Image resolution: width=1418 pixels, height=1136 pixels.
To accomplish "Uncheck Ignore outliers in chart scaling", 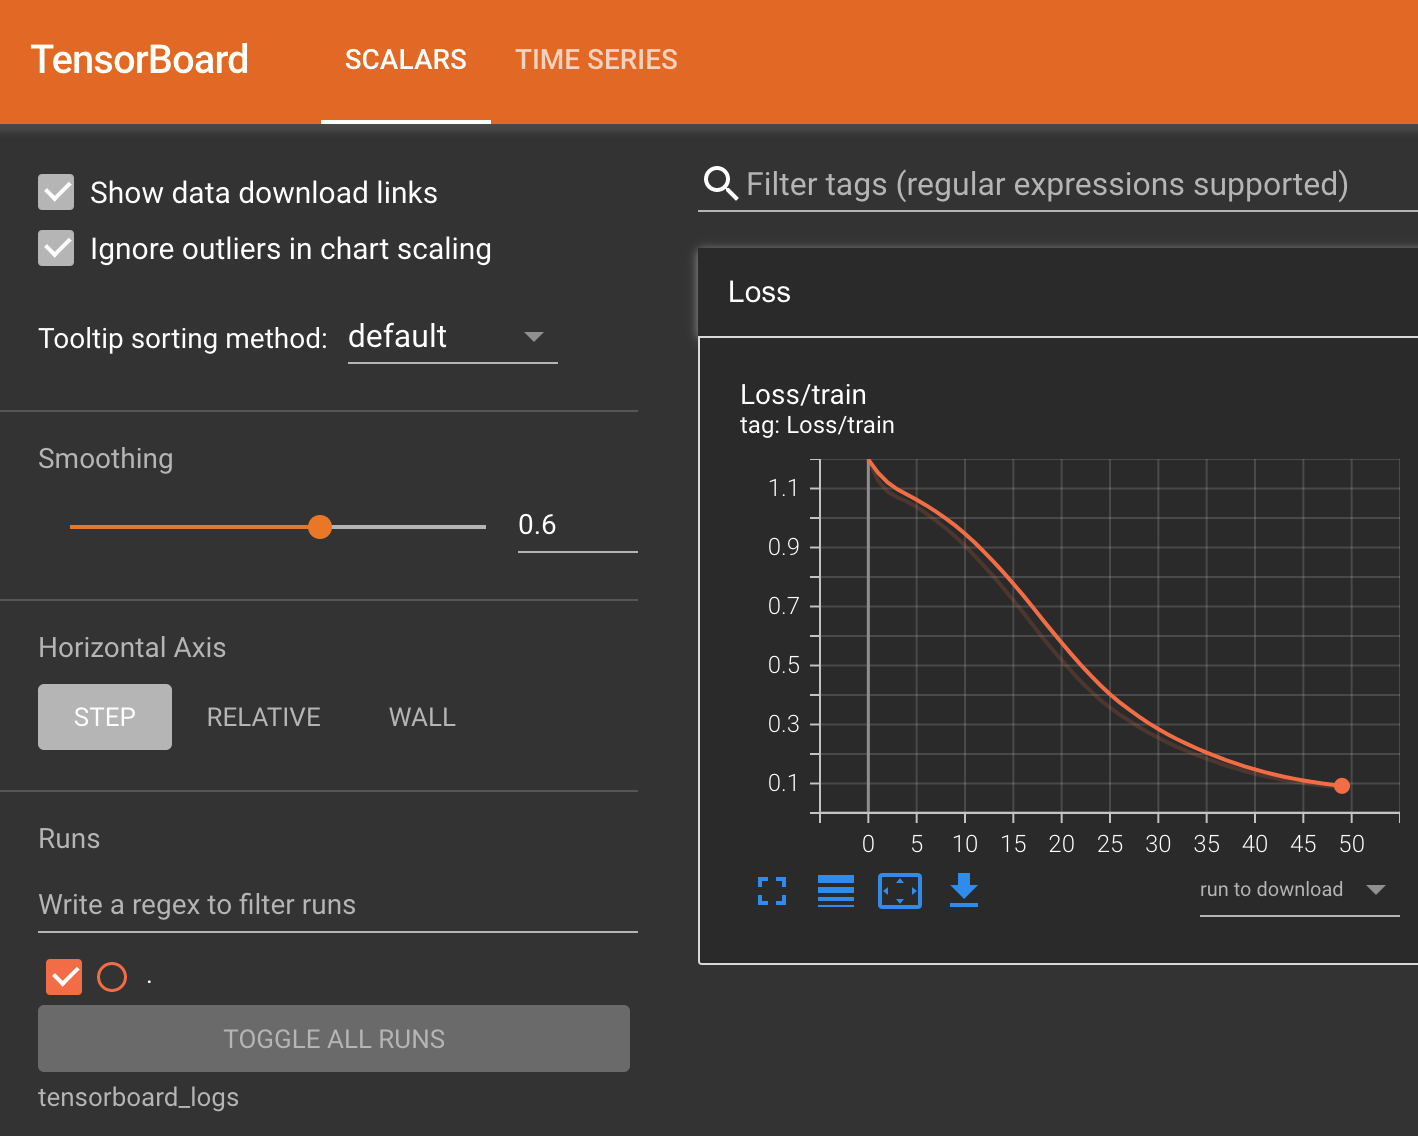I will click(56, 248).
